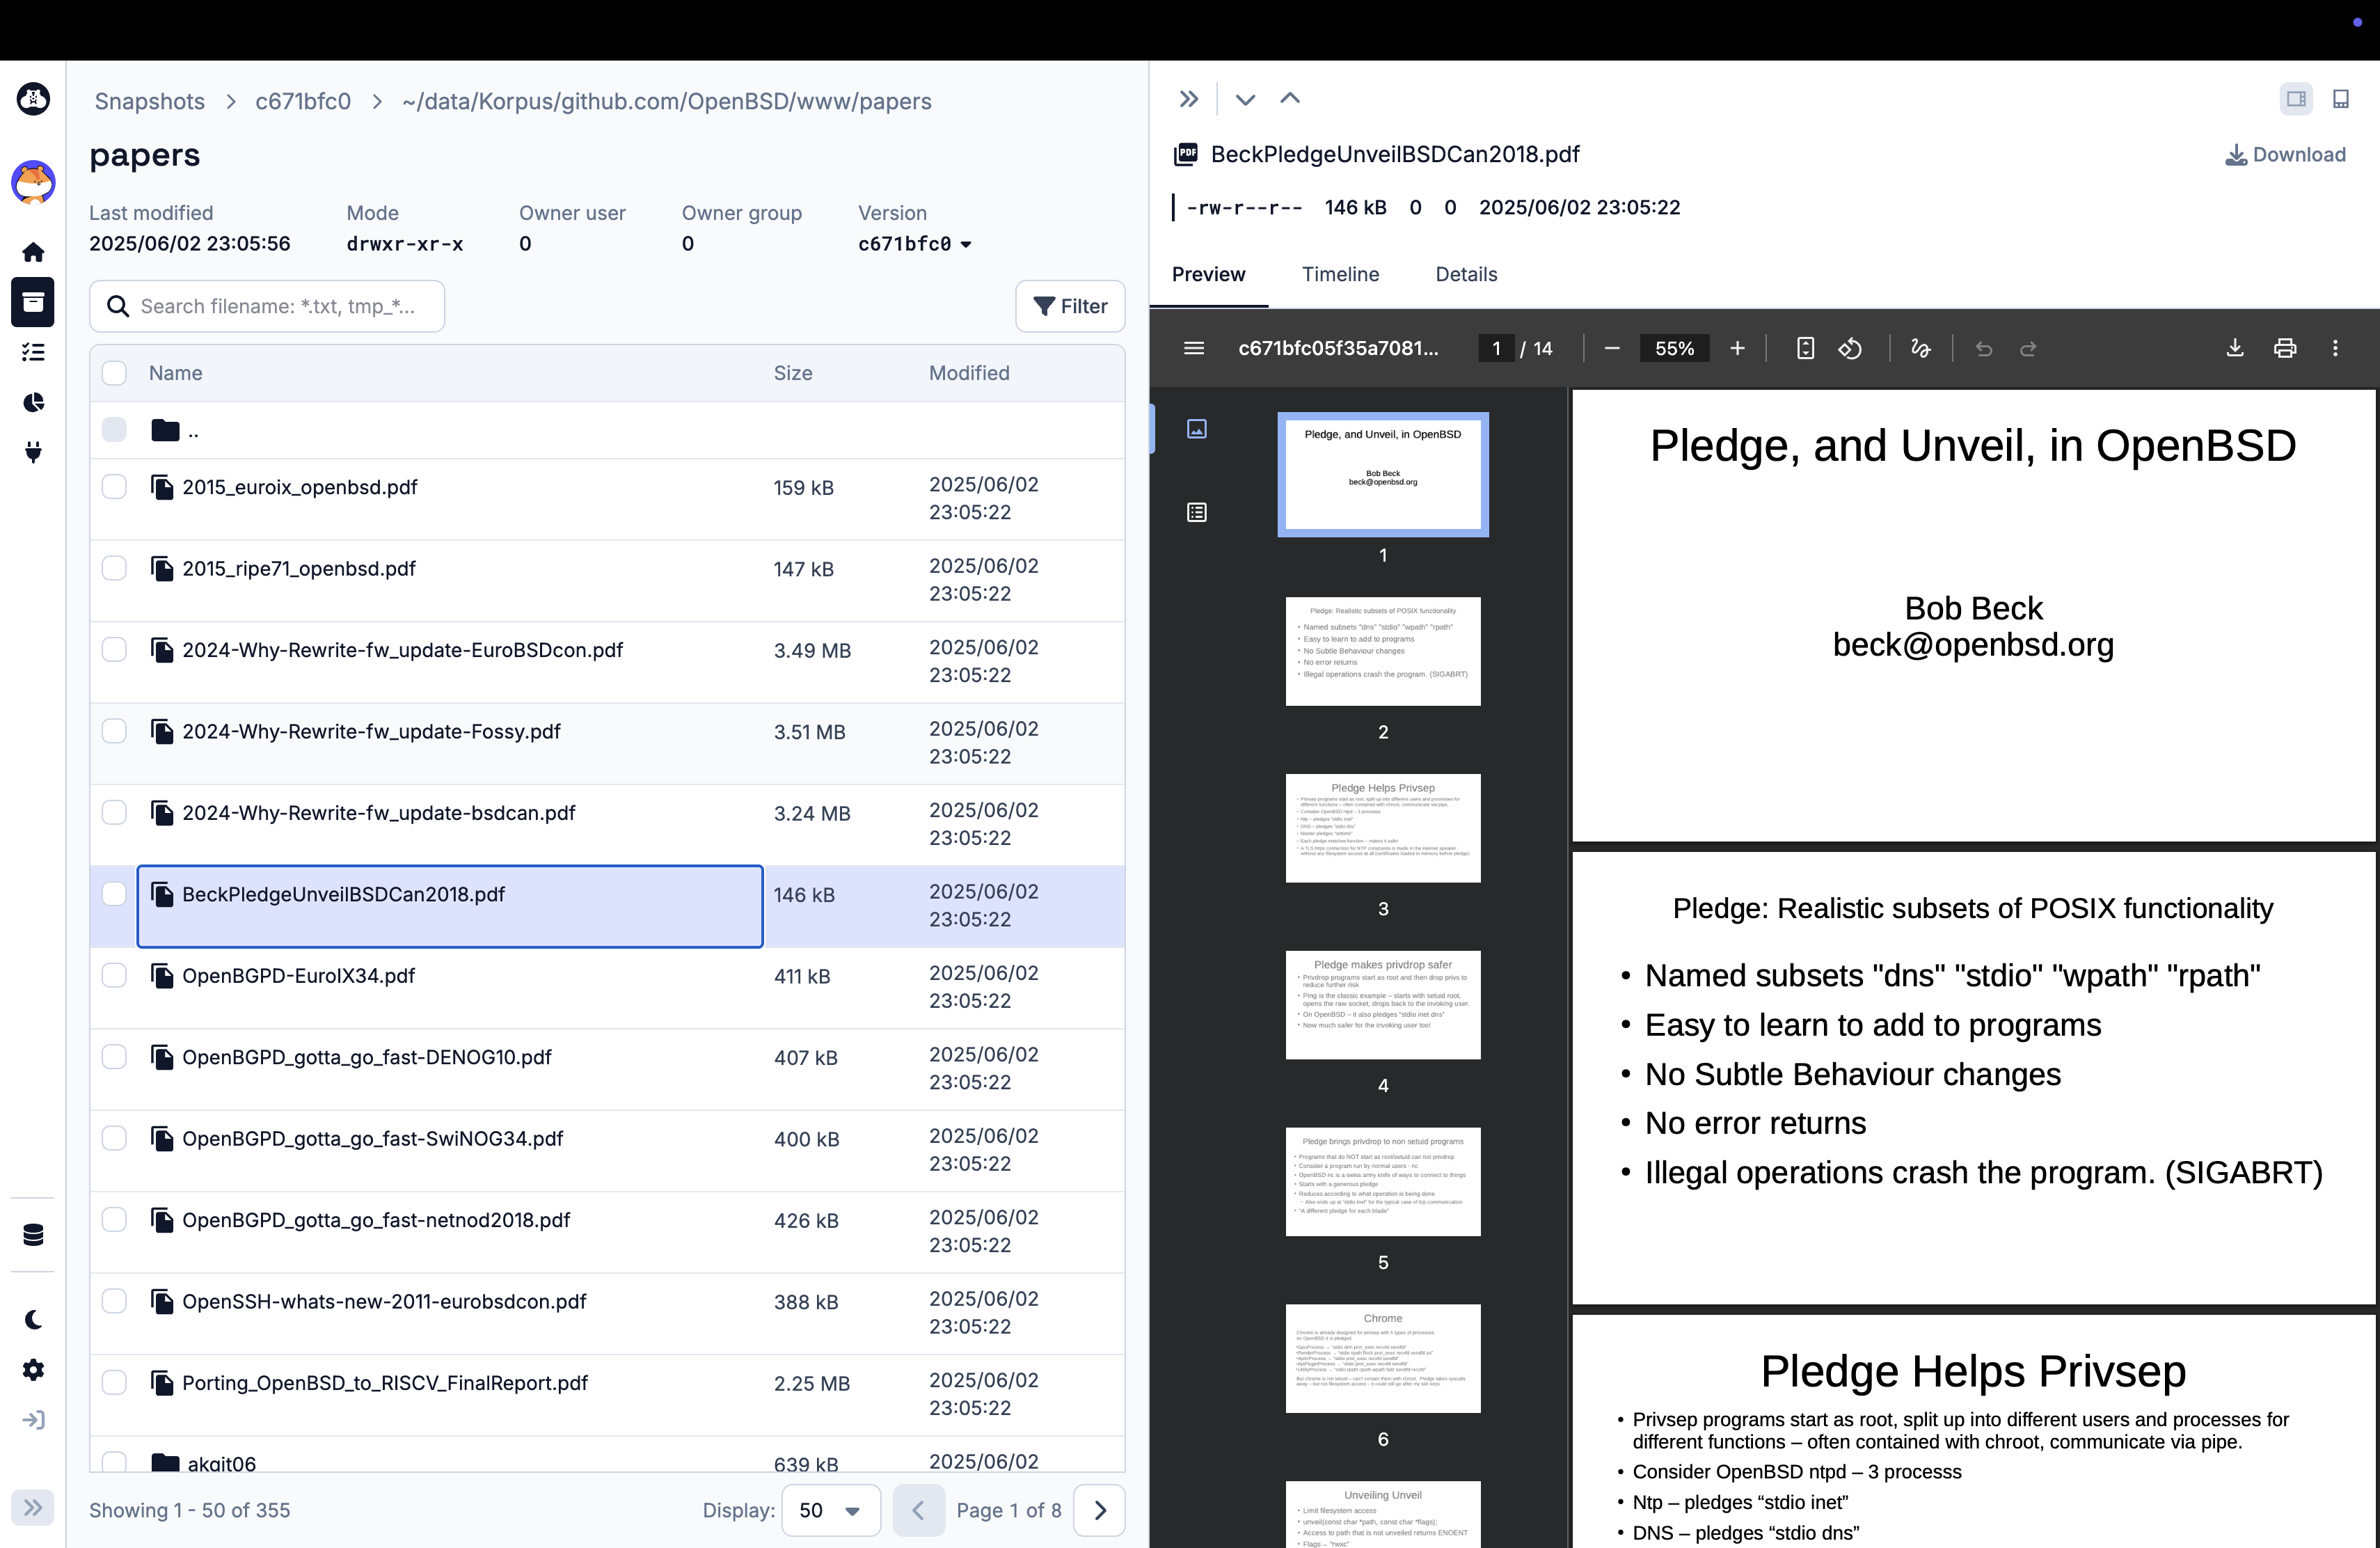The height and width of the screenshot is (1548, 2380).
Task: Check the box for OpenBGPD-EuroIX34.pdf
Action: [x=114, y=976]
